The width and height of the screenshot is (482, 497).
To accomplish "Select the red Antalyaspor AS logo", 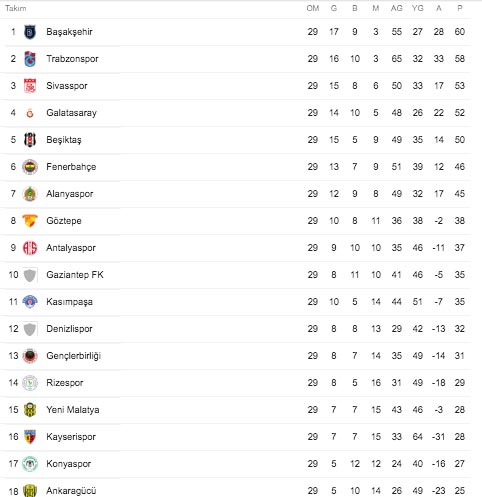I will point(30,248).
